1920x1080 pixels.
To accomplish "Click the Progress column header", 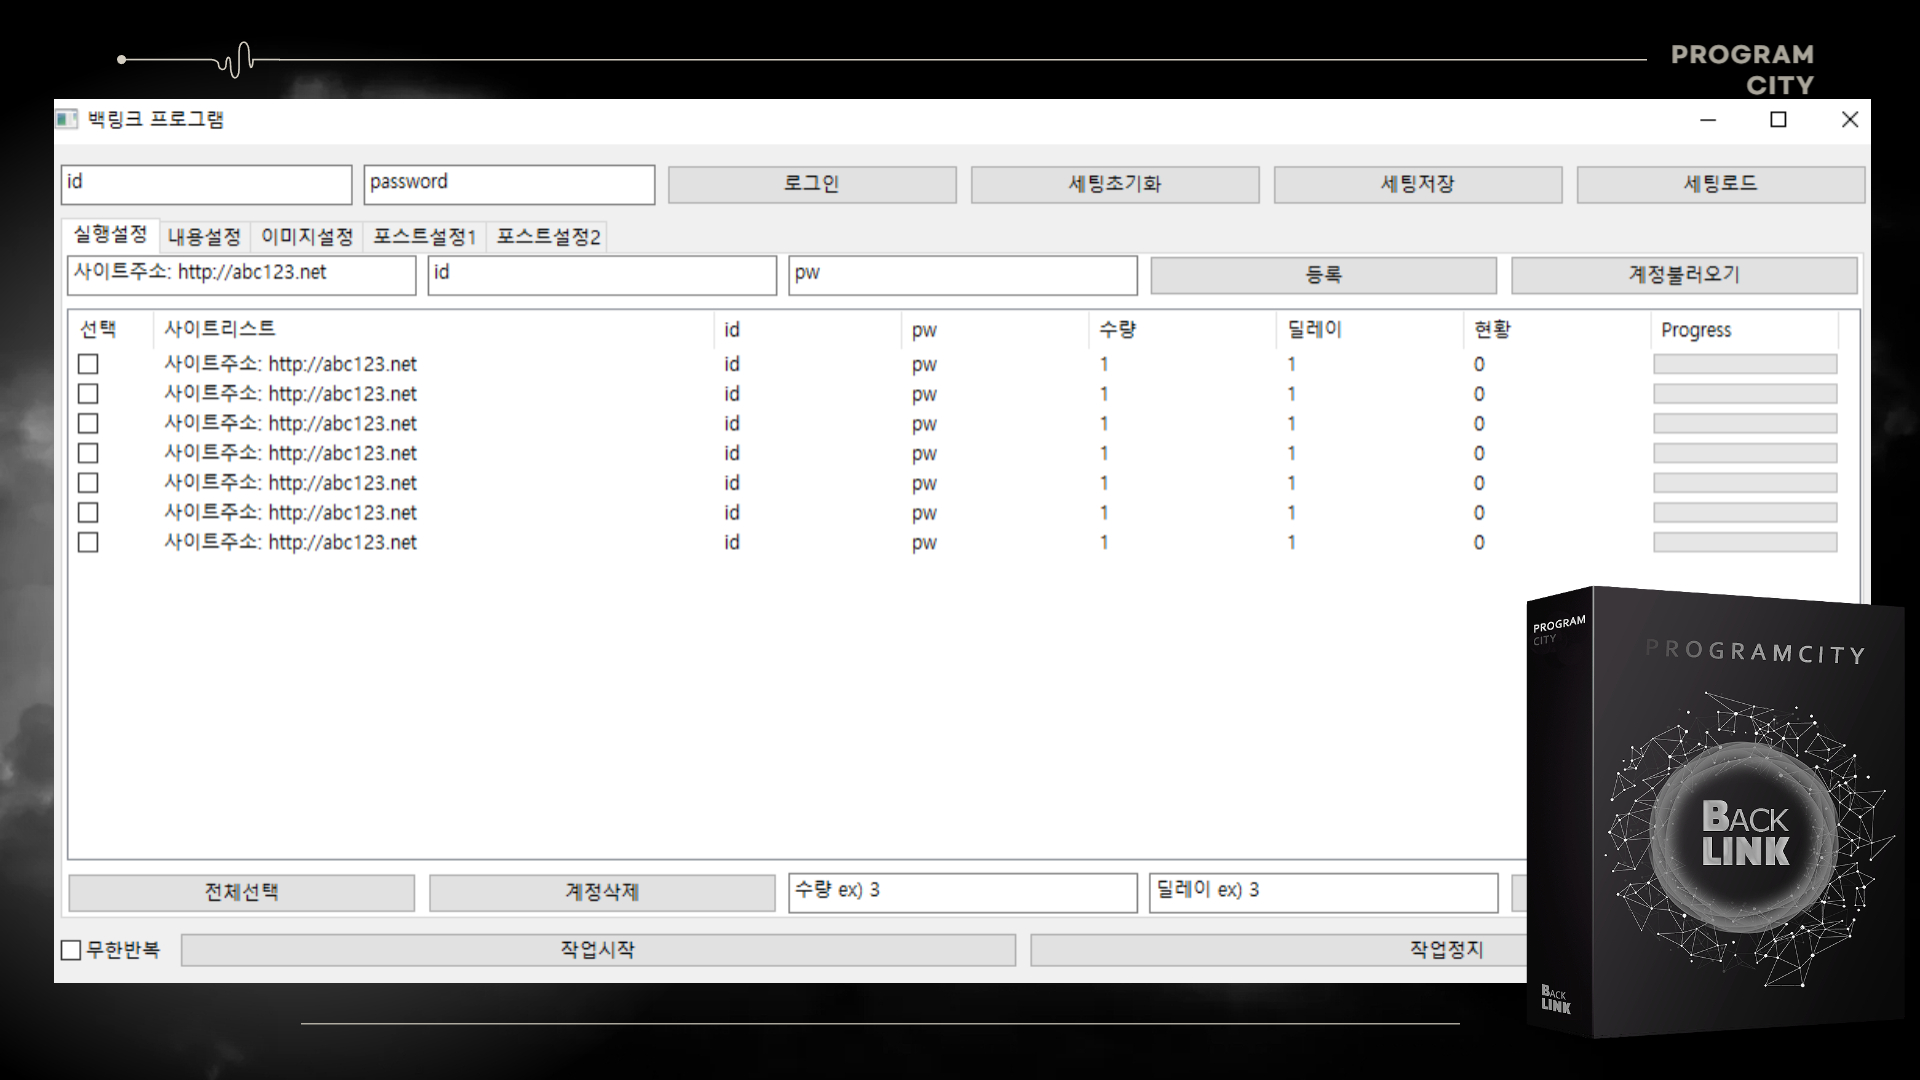I will click(x=1744, y=329).
